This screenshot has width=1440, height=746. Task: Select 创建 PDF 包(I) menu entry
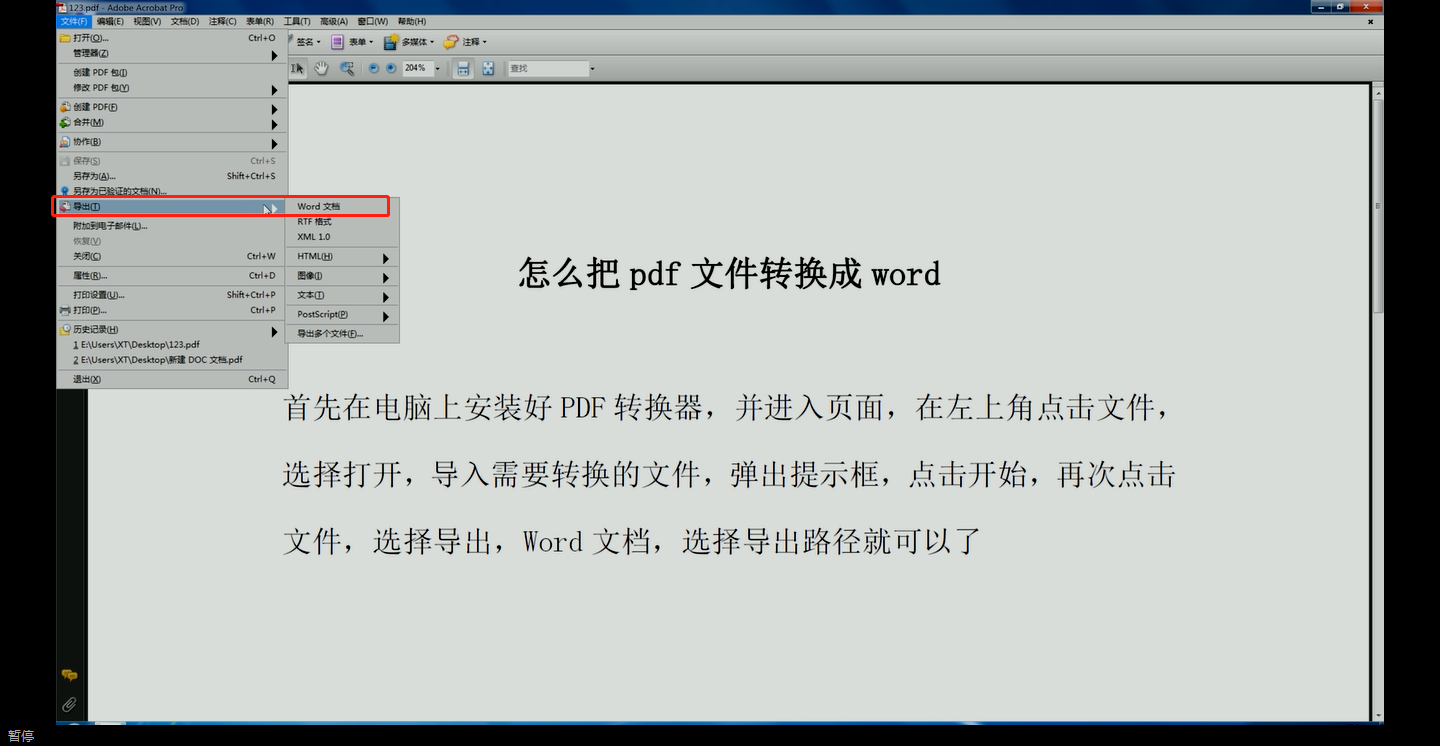(x=172, y=72)
